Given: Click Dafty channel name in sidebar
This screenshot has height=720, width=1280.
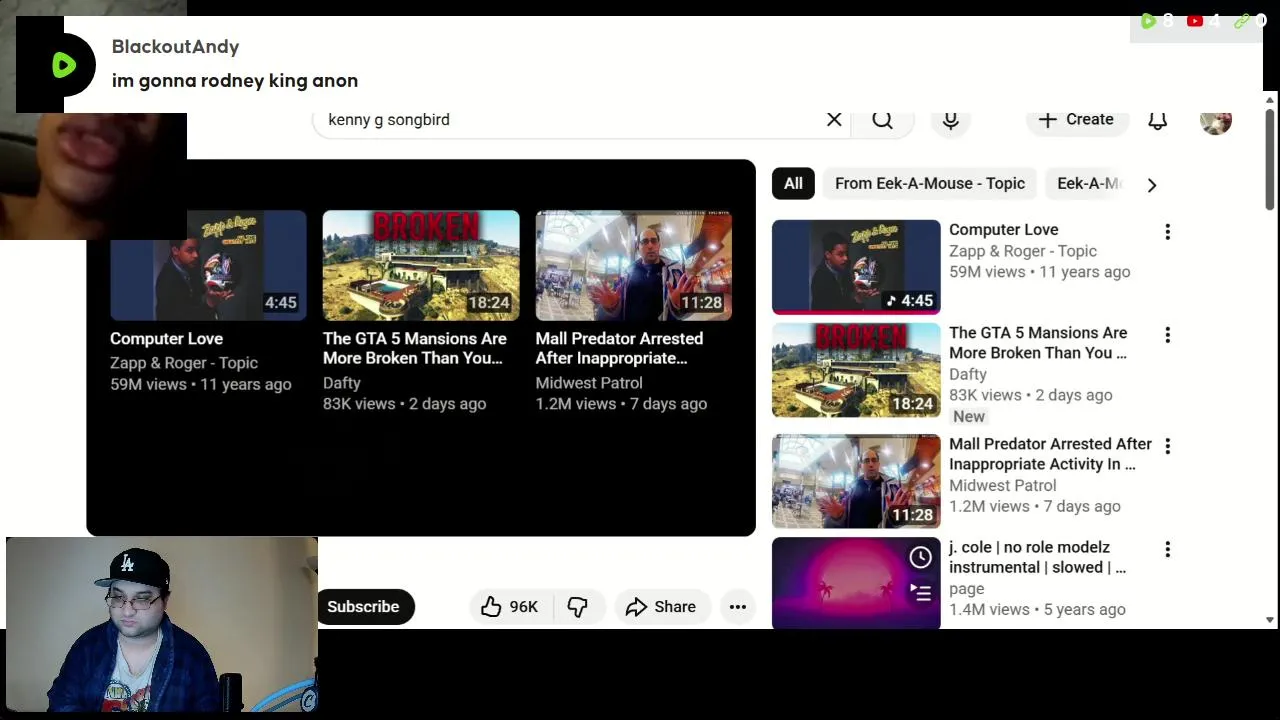Looking at the screenshot, I should coord(968,375).
